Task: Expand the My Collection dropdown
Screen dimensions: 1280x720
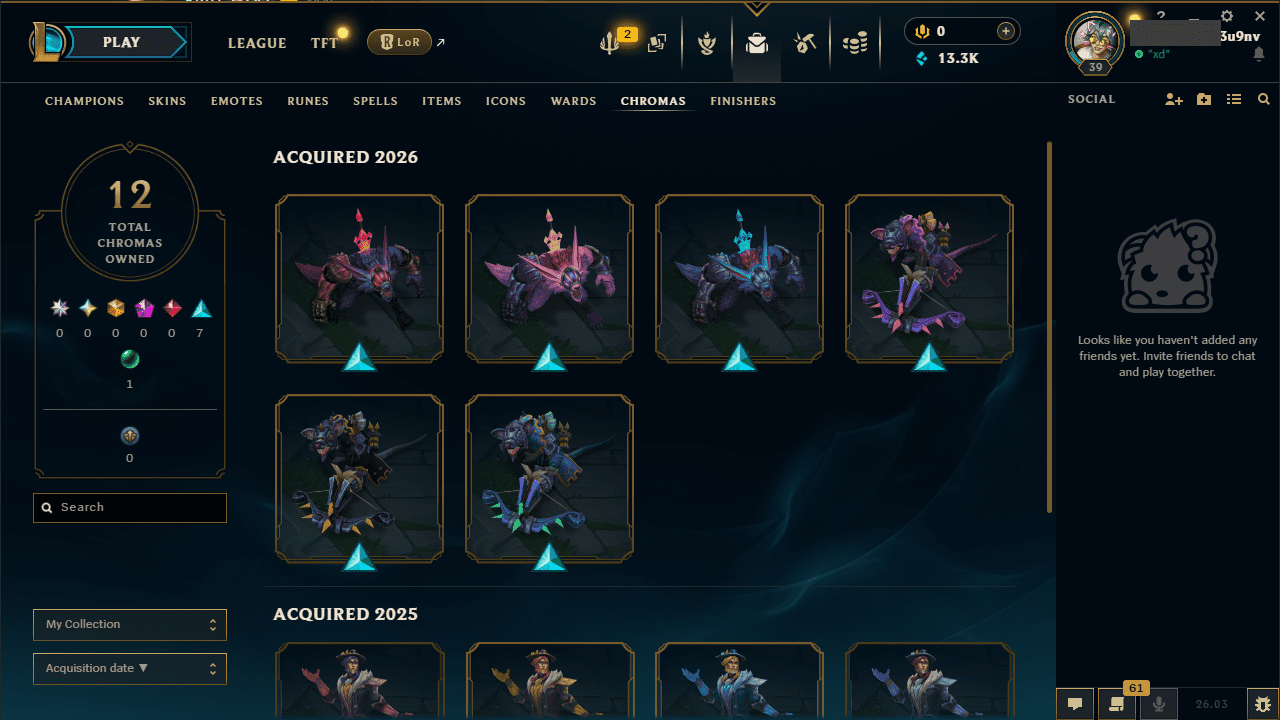Action: pos(130,625)
